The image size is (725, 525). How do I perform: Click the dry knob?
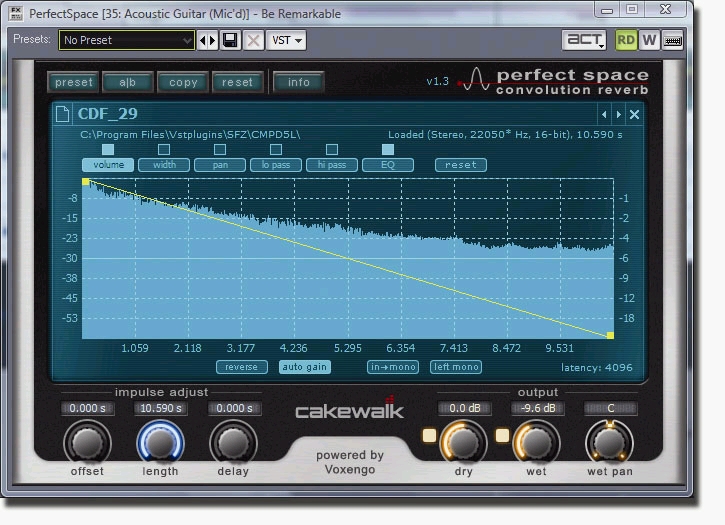(x=463, y=442)
